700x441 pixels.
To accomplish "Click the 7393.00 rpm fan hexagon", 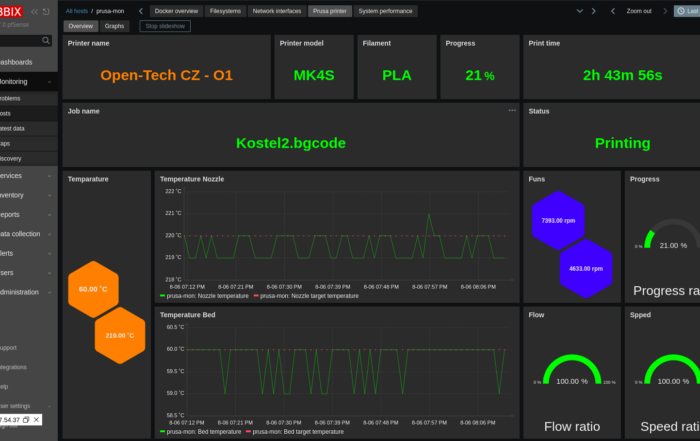I will [559, 220].
